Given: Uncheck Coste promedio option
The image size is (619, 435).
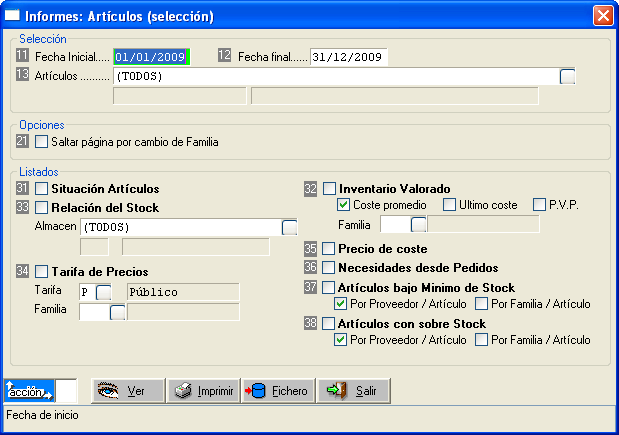Looking at the screenshot, I should pos(343,204).
